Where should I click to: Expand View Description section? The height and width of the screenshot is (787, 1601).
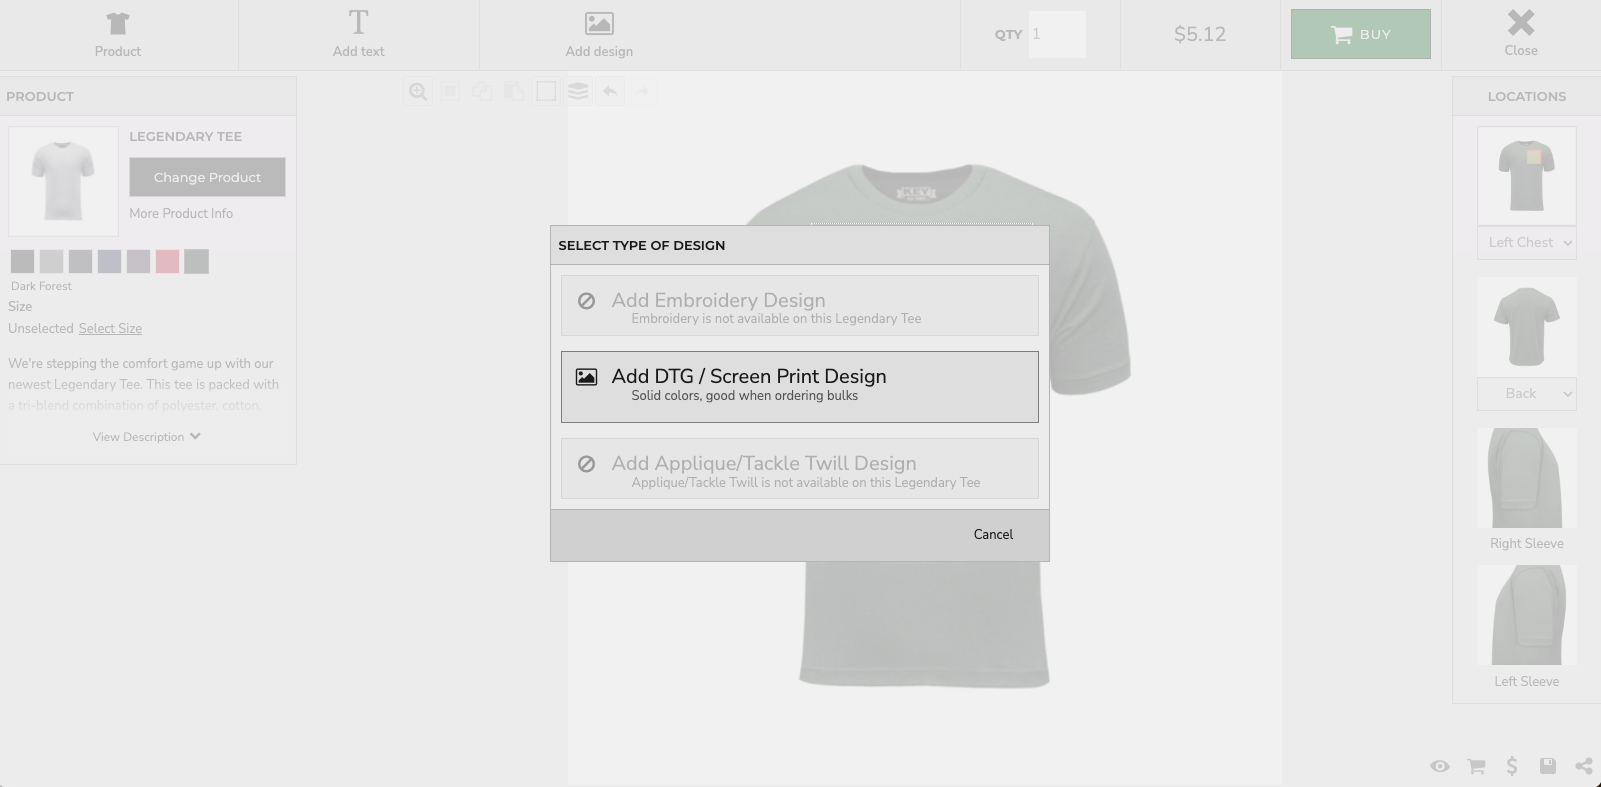(147, 437)
